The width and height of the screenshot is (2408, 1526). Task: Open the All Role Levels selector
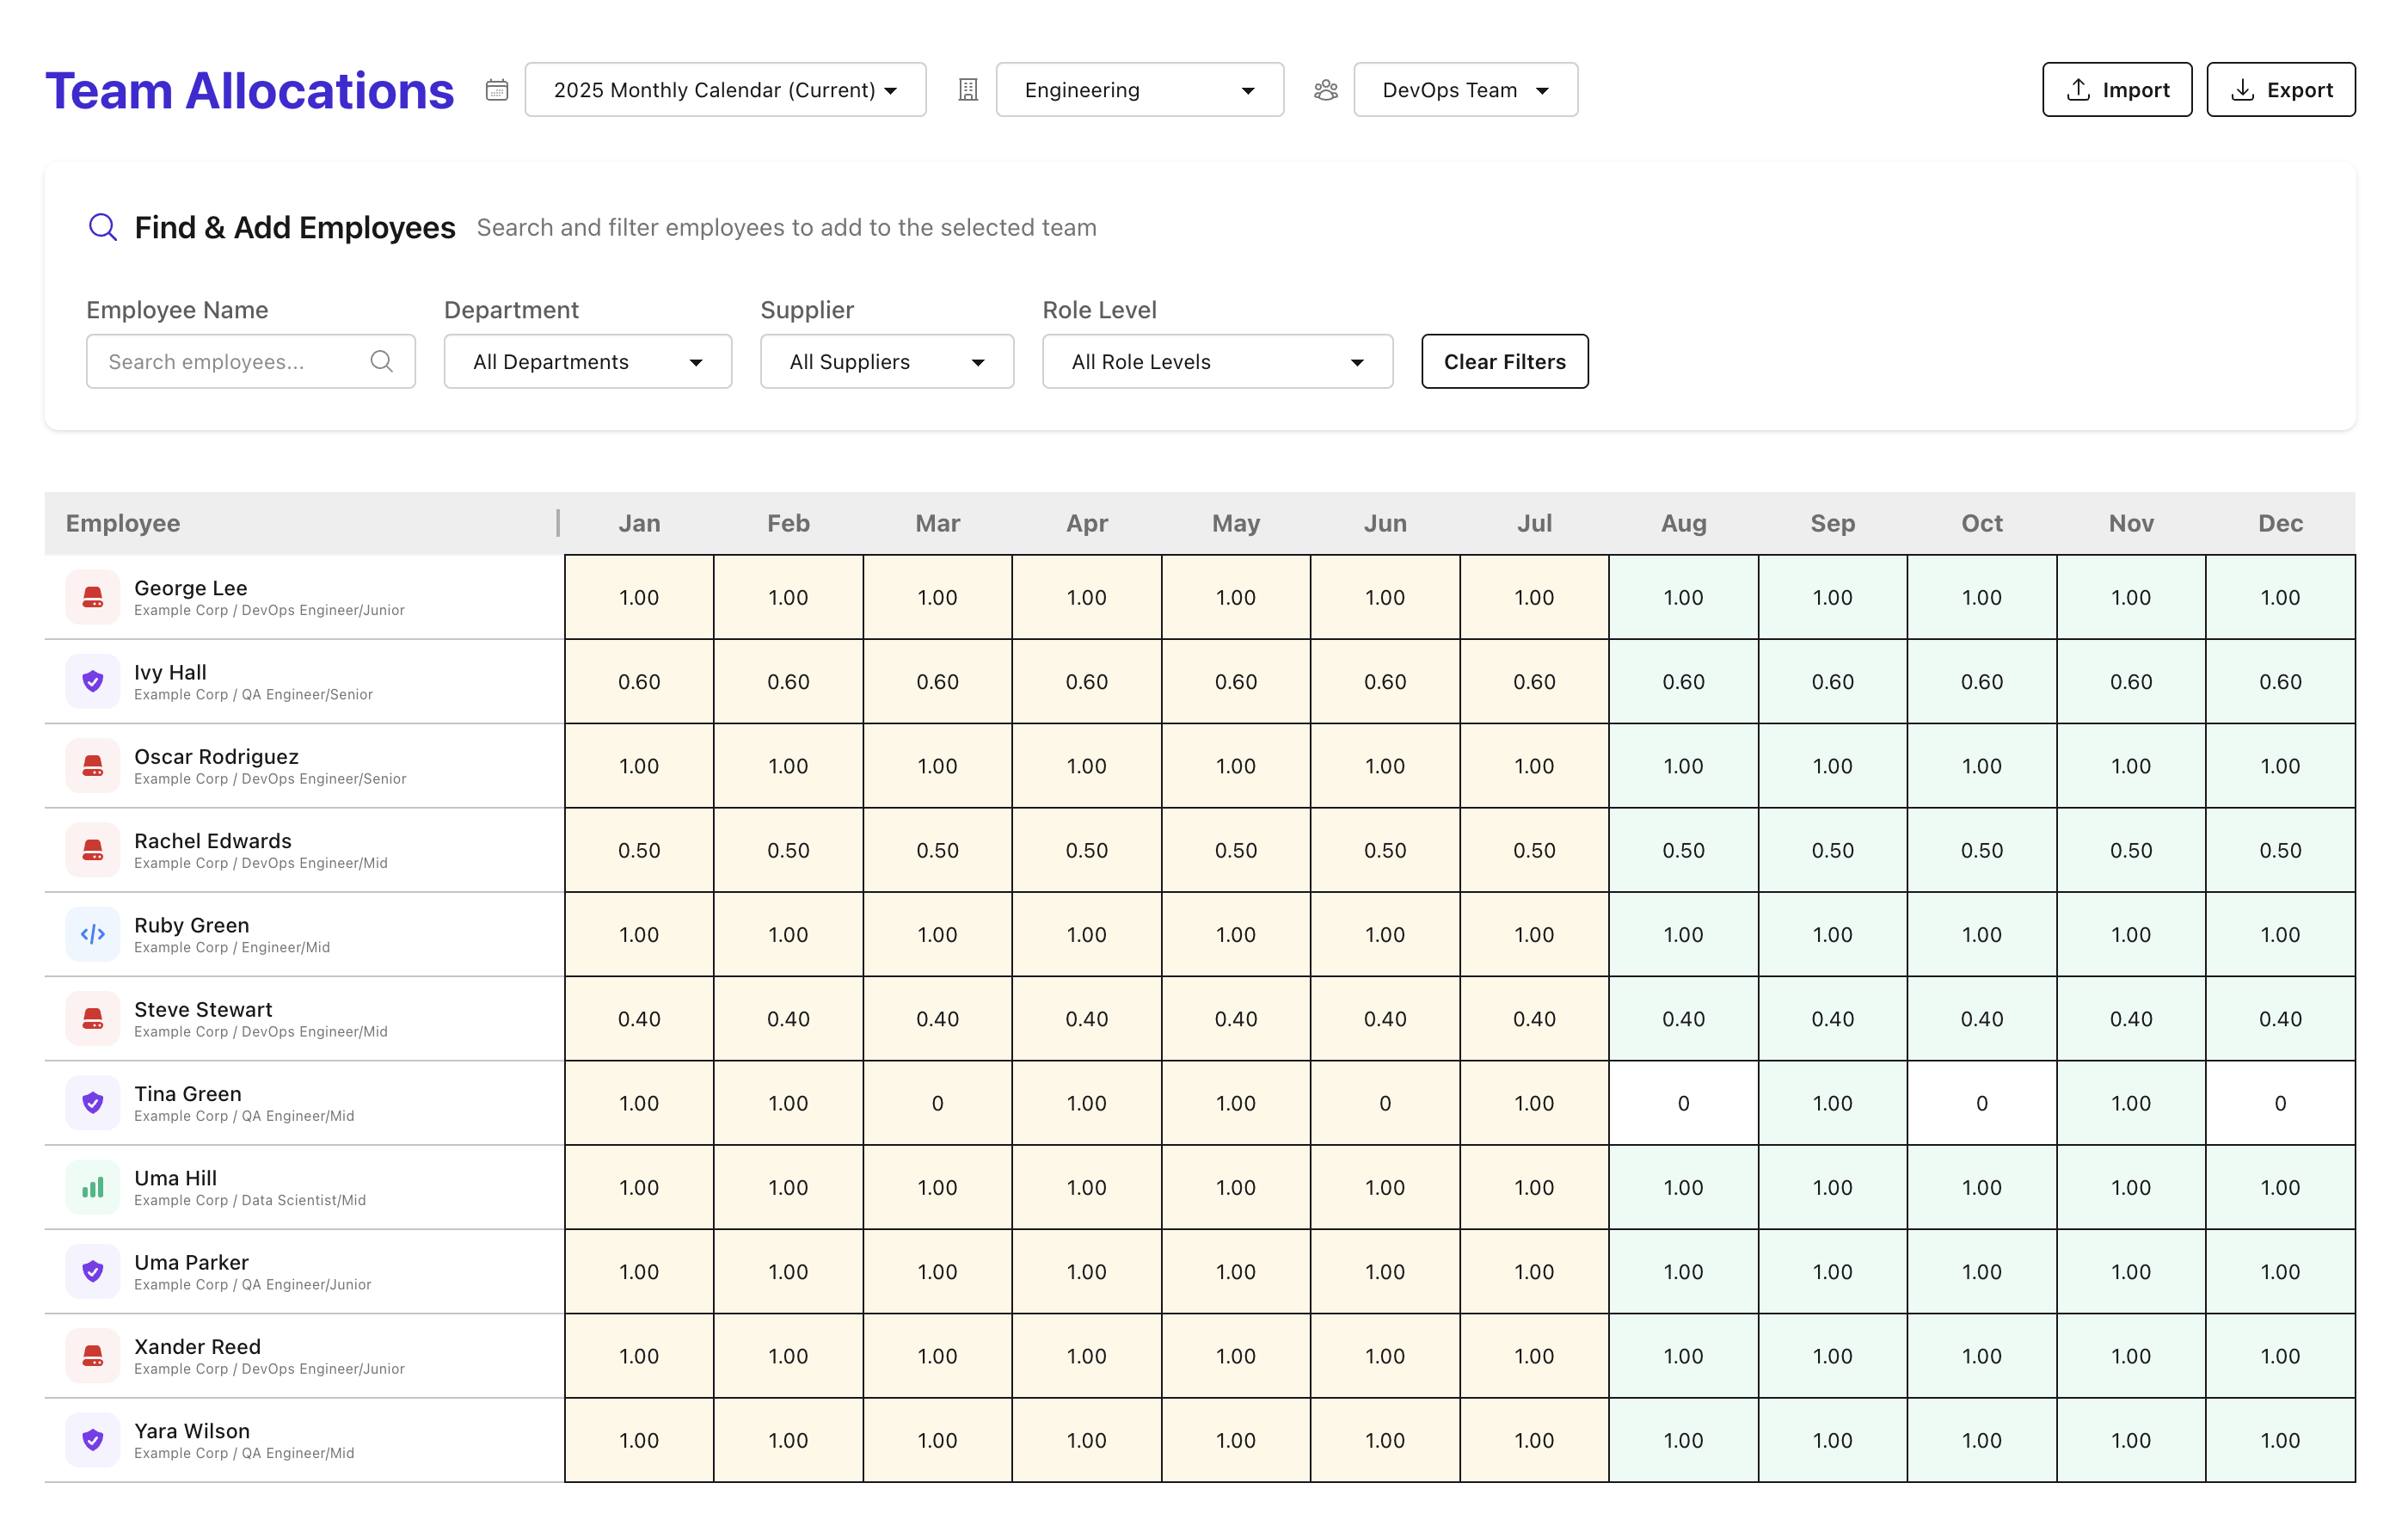1217,361
